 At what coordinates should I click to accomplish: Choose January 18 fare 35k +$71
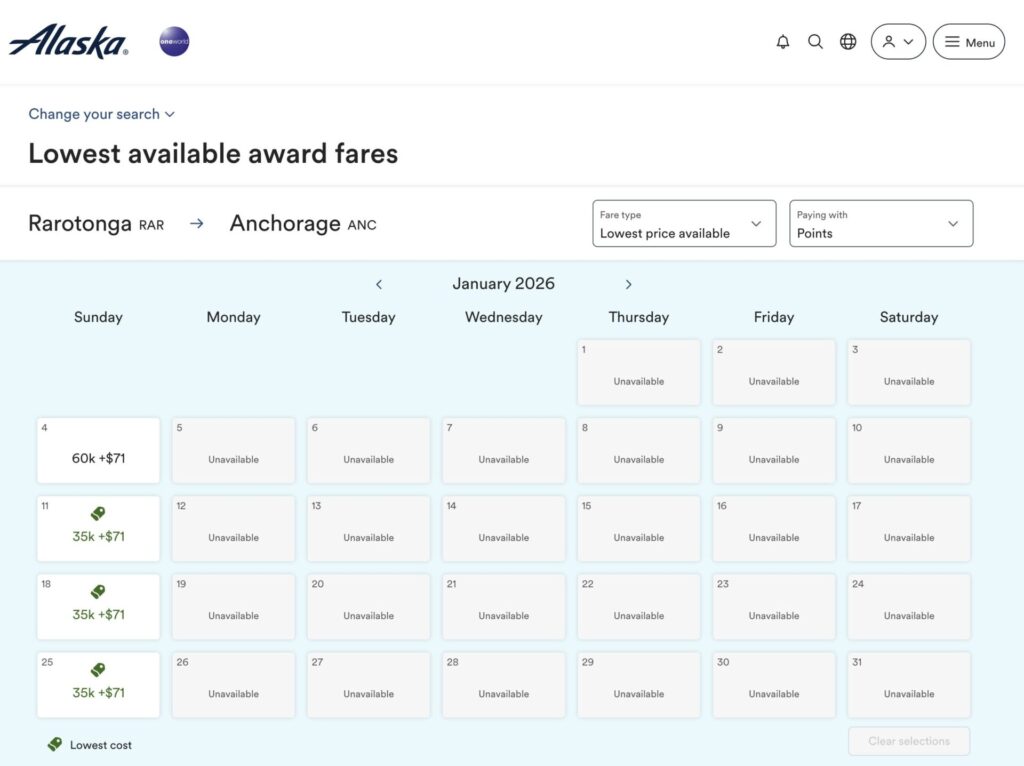tap(98, 606)
